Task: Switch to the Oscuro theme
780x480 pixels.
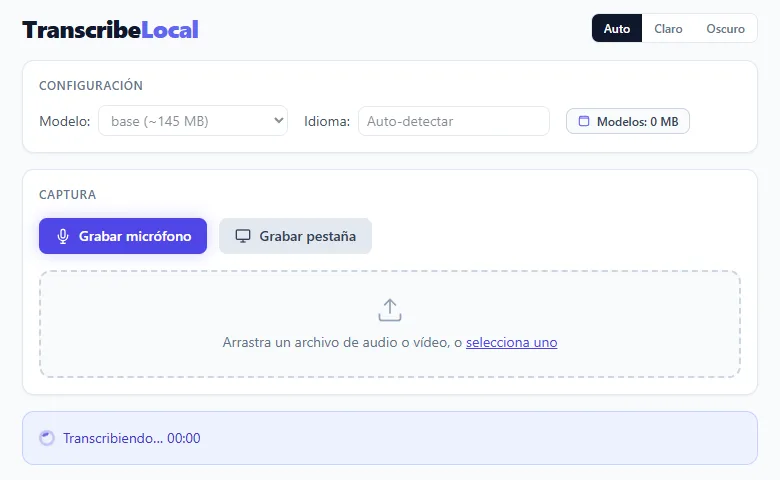Action: pyautogui.click(x=725, y=28)
